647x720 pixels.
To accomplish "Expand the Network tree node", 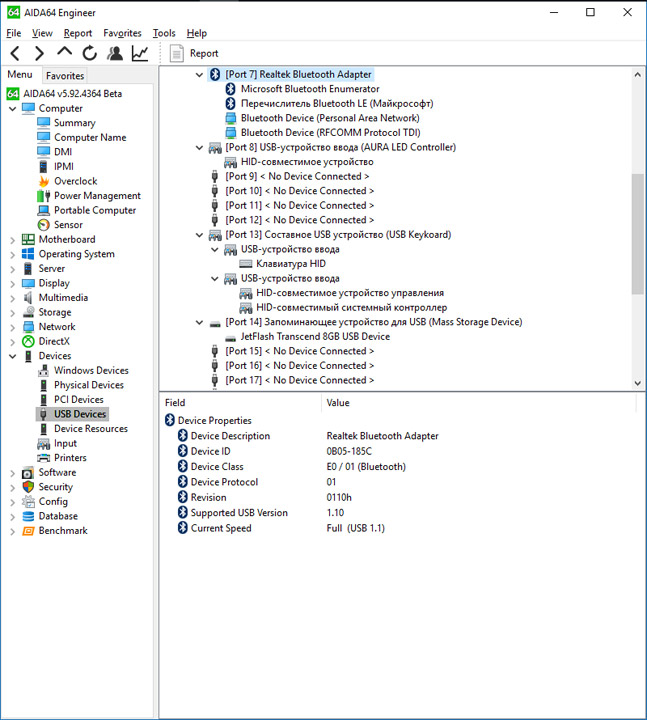I will coord(12,327).
